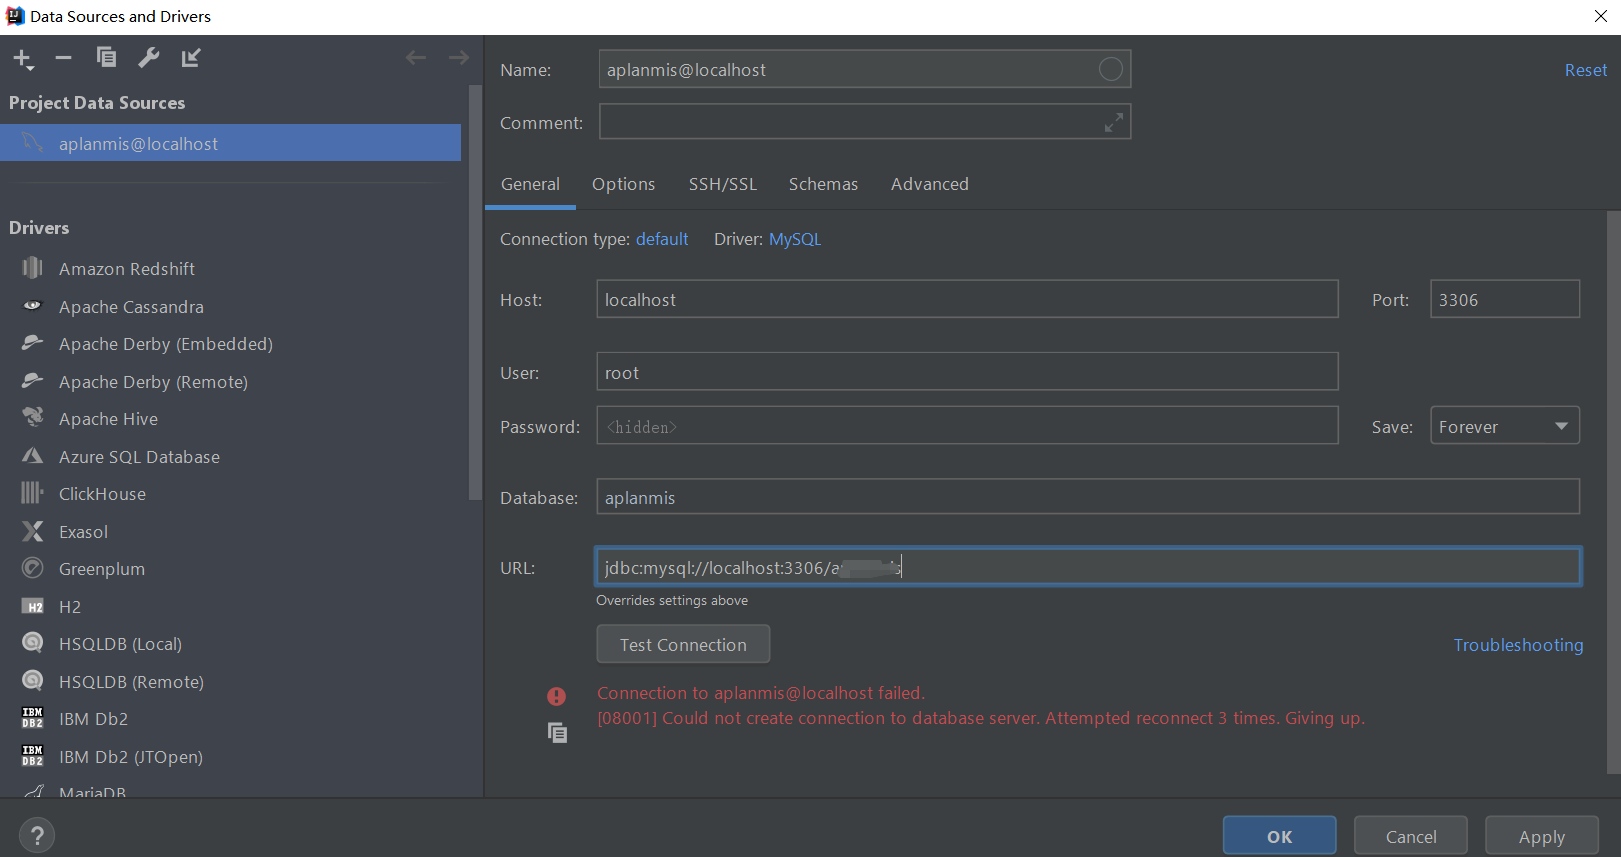1621x857 pixels.
Task: Click the settings panel vertical scrollbar
Action: [x=1612, y=490]
